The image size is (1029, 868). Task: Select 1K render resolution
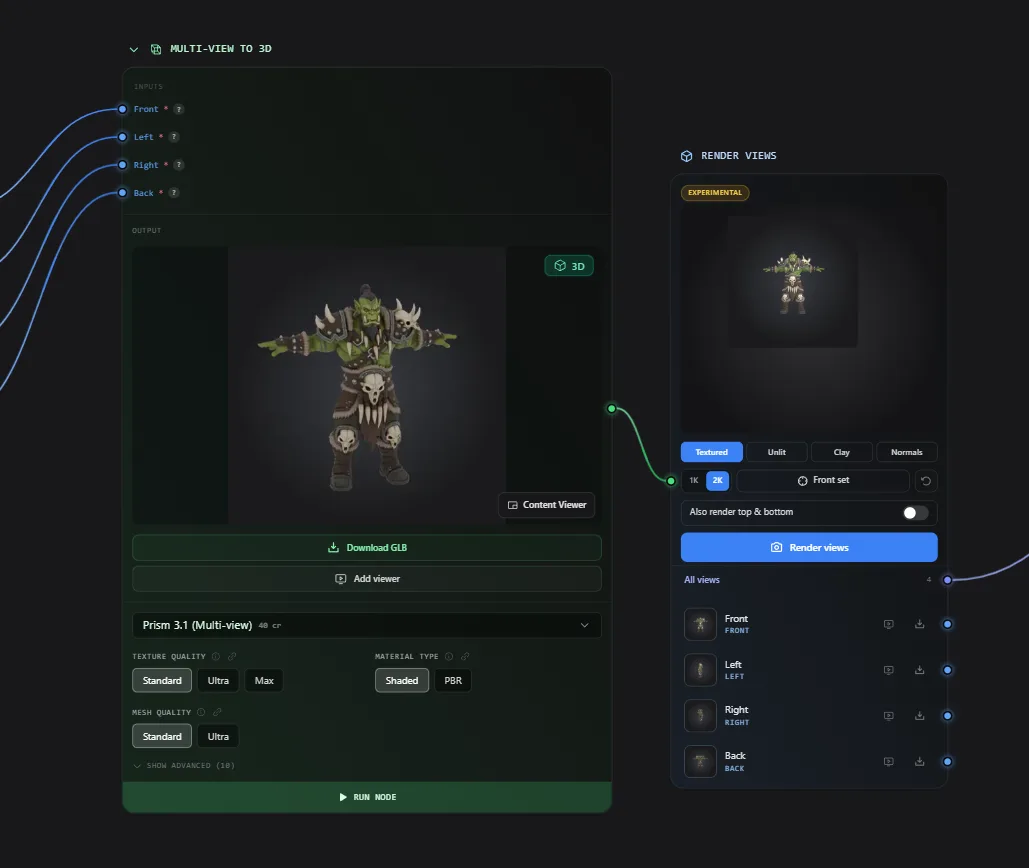[x=694, y=480]
